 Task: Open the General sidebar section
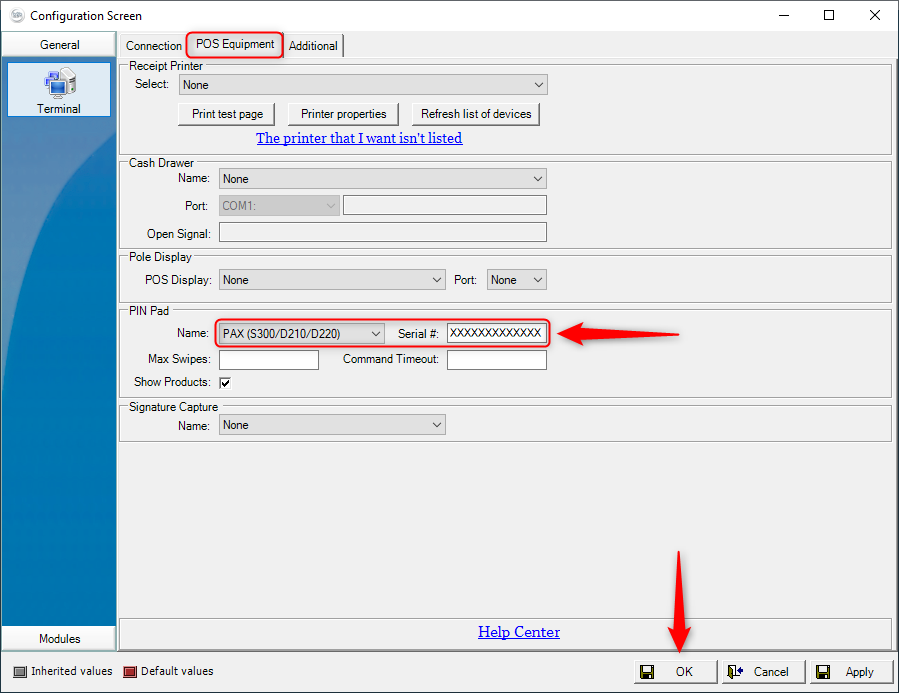59,45
